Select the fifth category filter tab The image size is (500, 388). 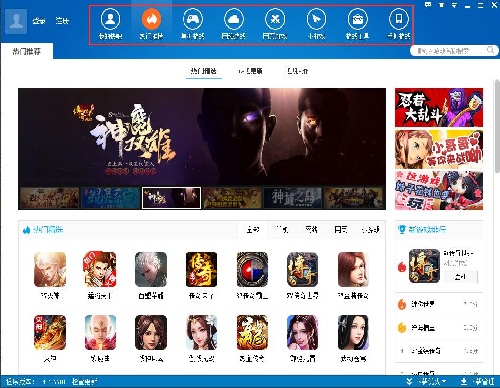370,230
